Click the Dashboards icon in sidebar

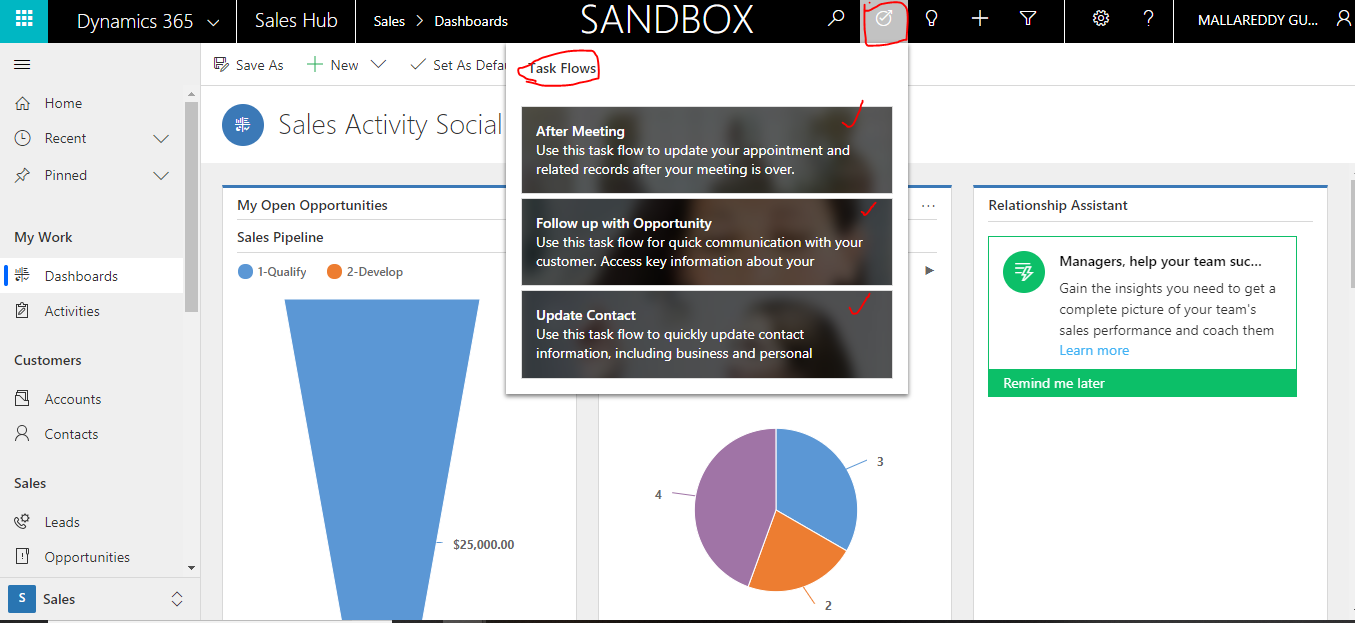[22, 276]
